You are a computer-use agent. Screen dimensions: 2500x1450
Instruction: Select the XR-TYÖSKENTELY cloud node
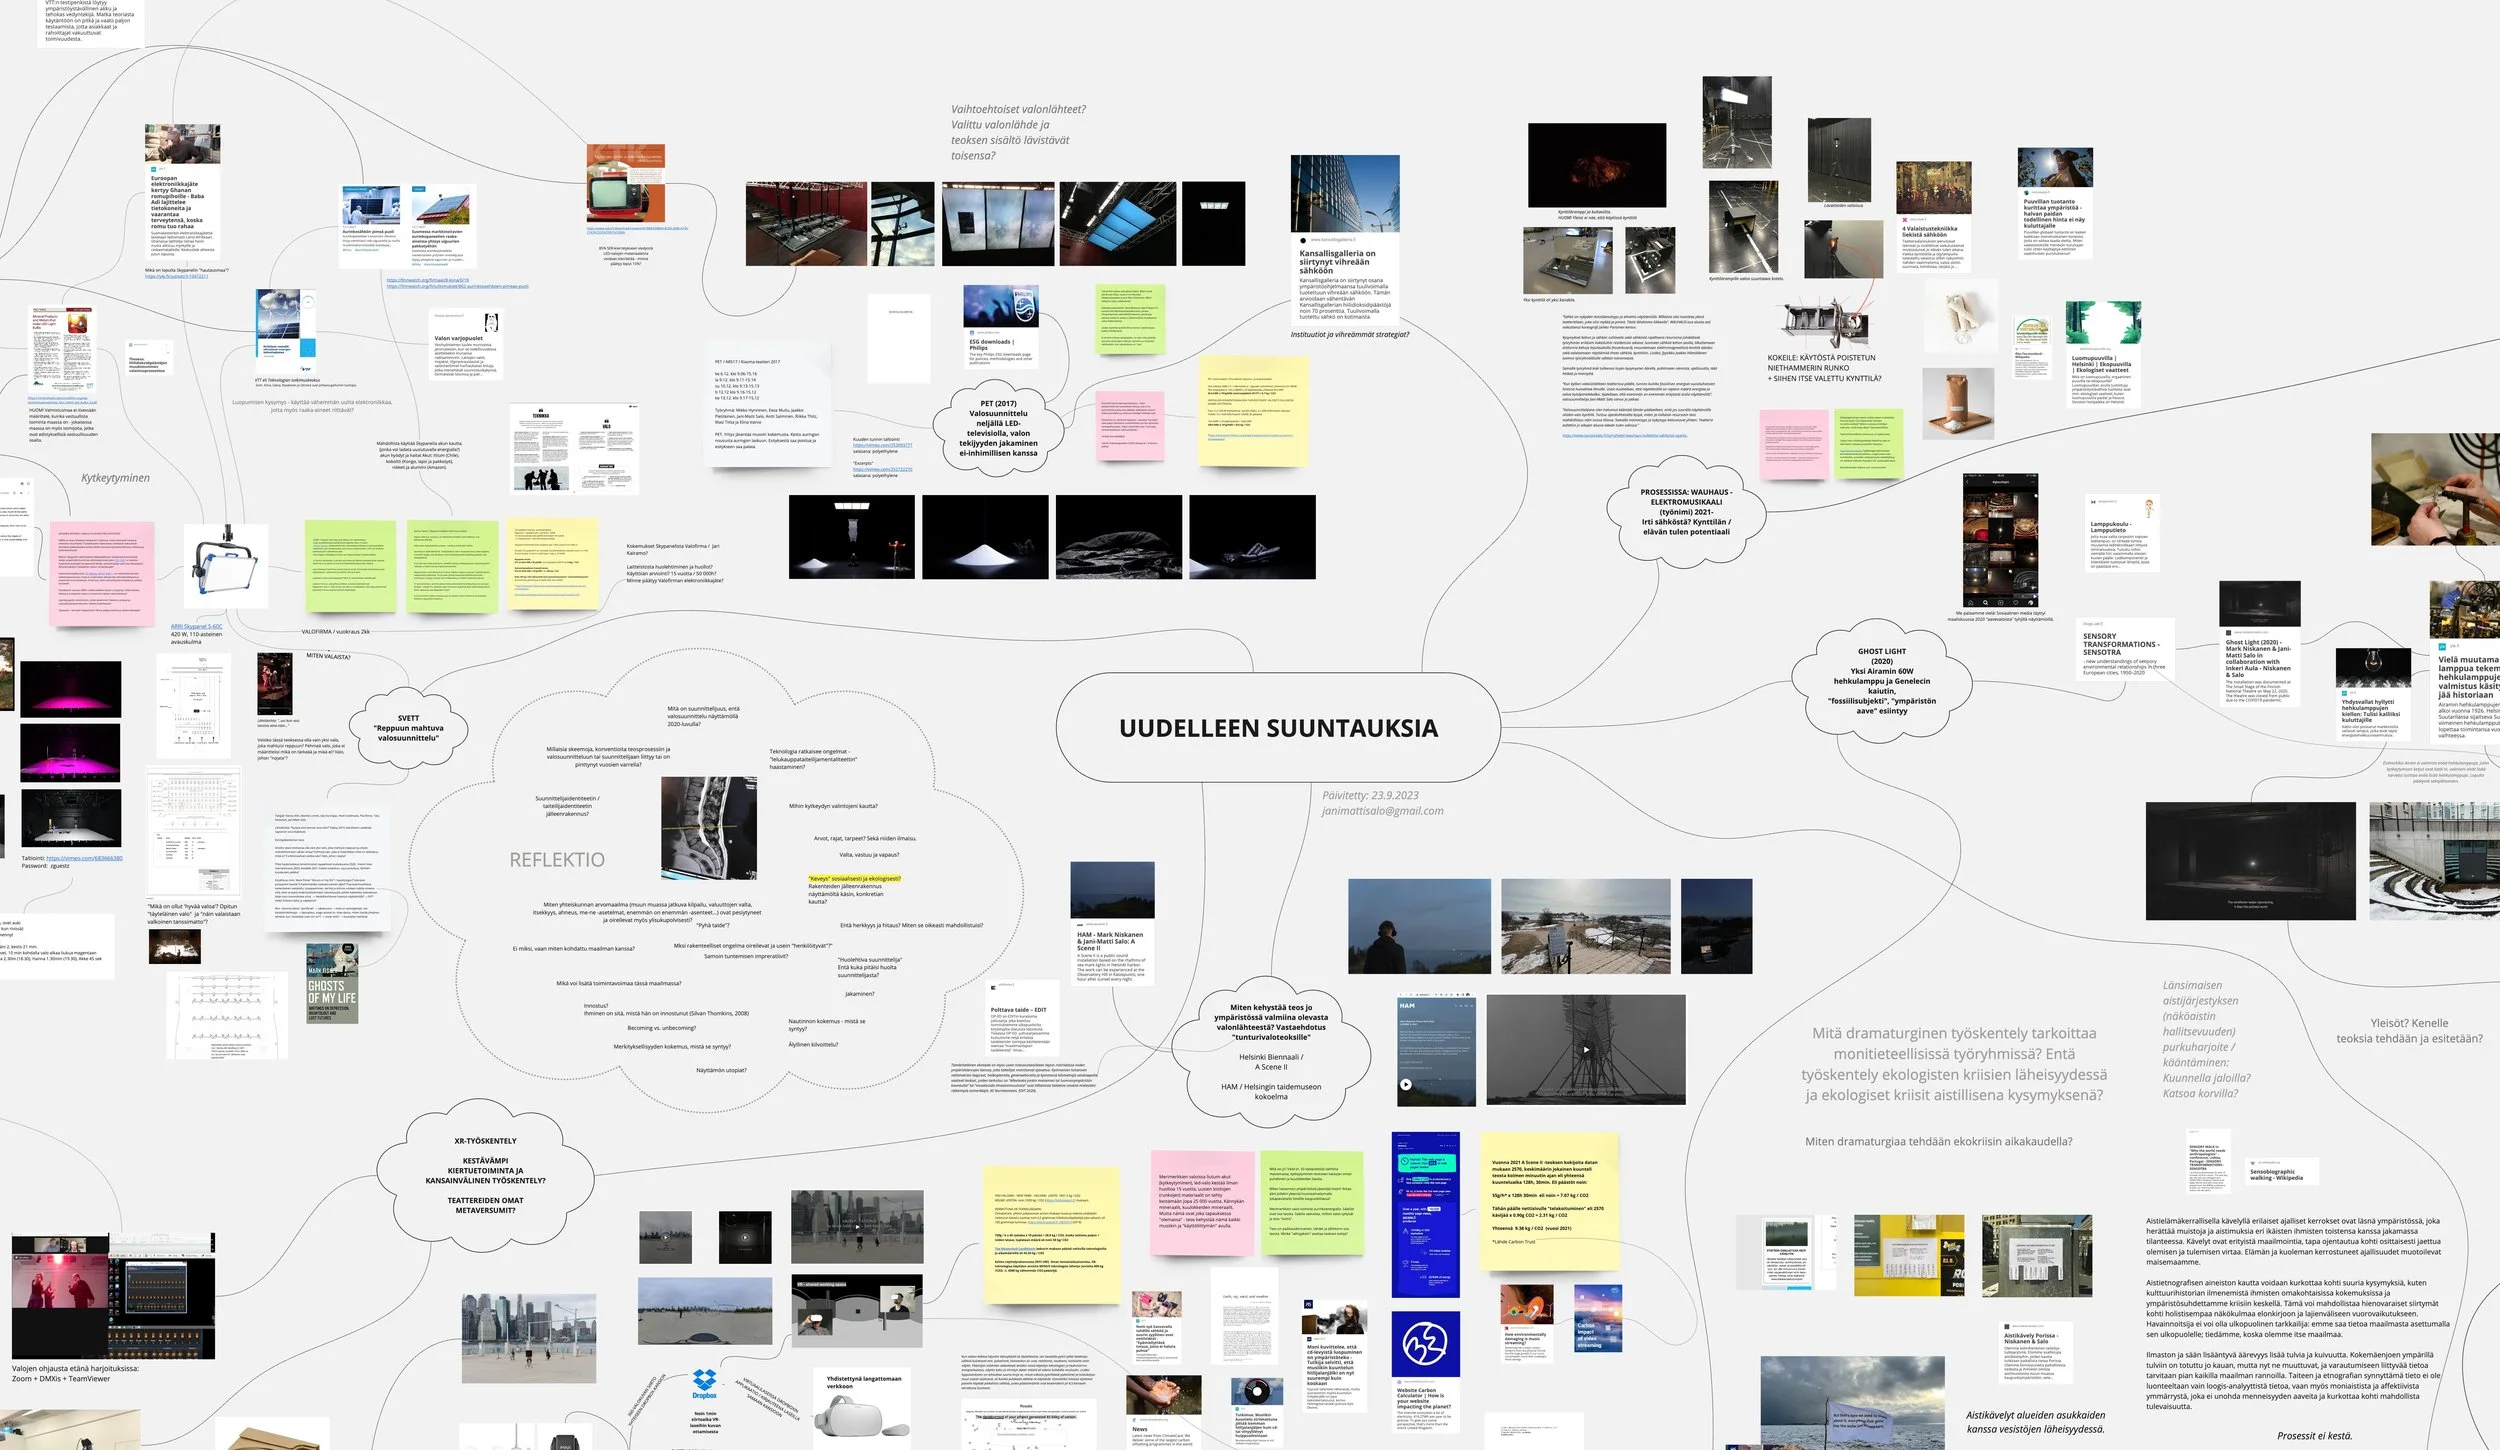485,1175
